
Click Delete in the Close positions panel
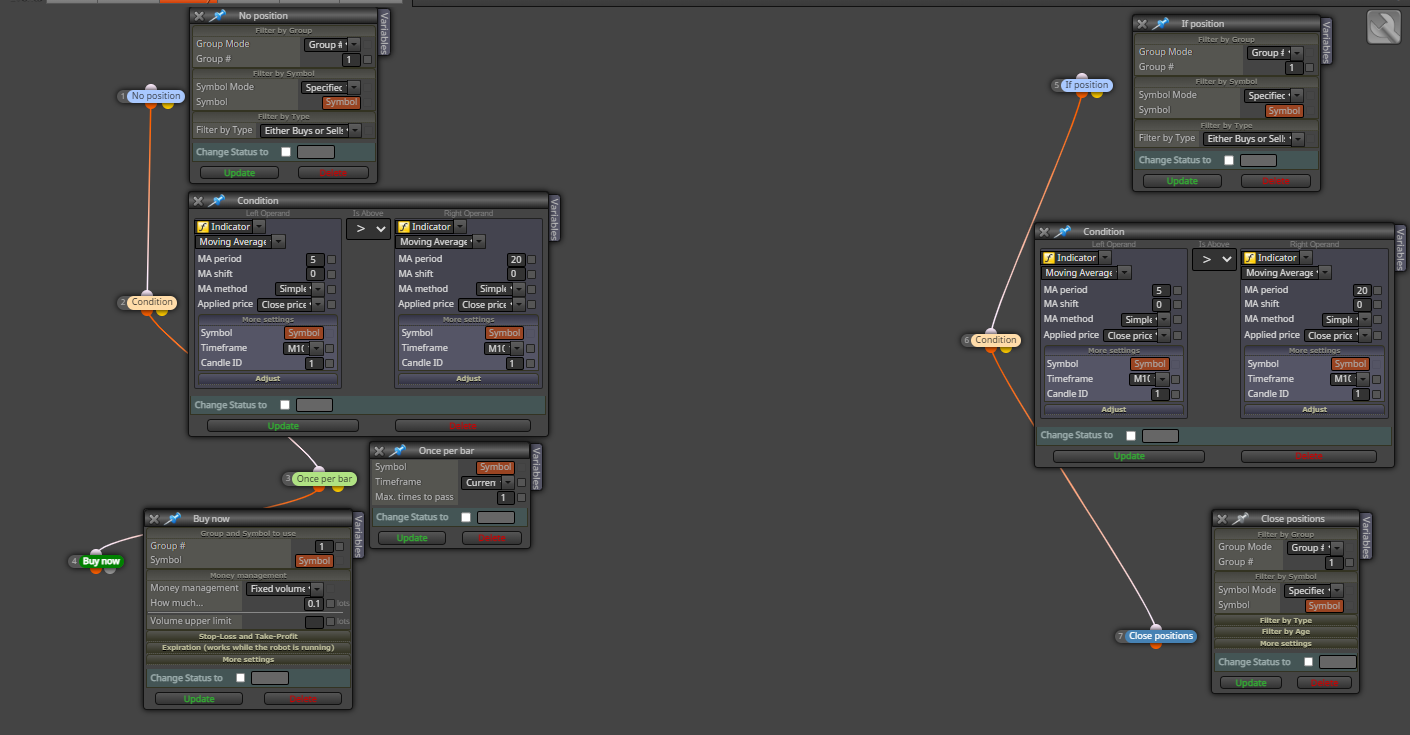coord(1324,683)
